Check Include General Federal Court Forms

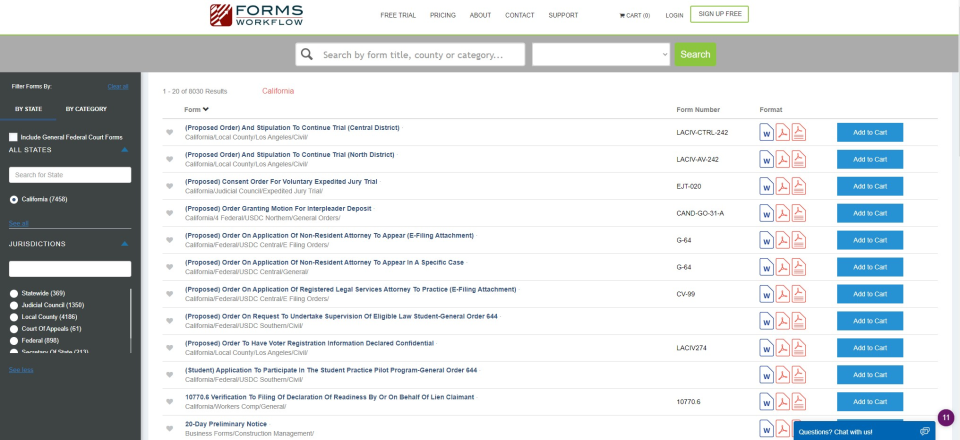click(13, 138)
